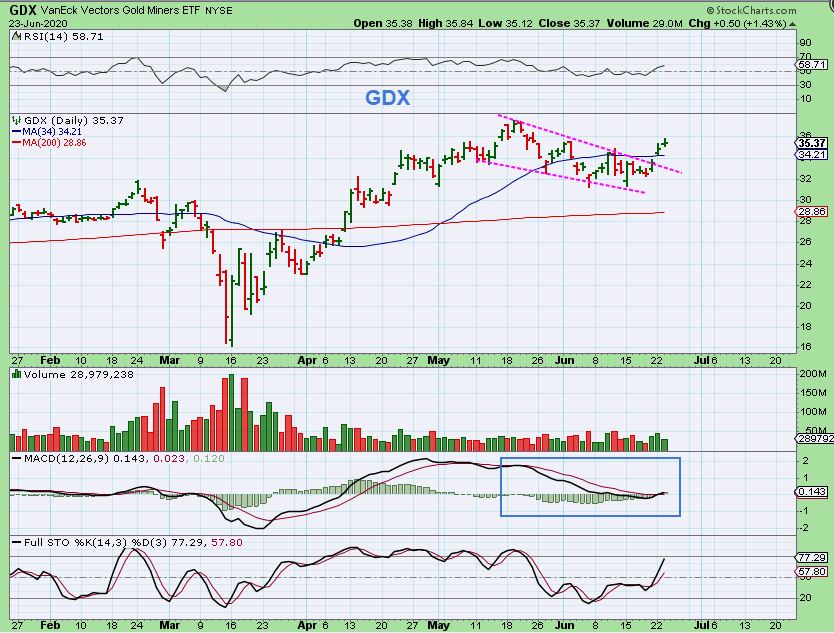834x633 pixels.
Task: Click the -2 label on MACD axis
Action: 803,528
